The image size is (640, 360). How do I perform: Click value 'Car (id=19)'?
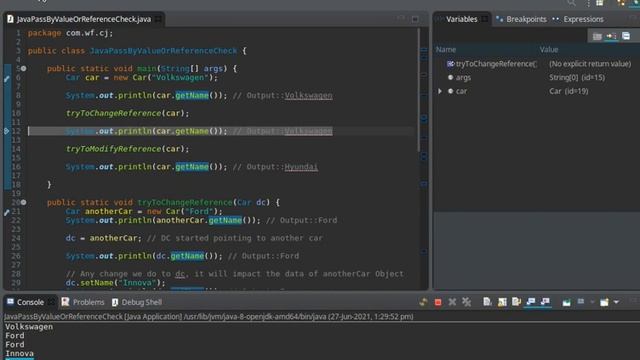click(569, 91)
